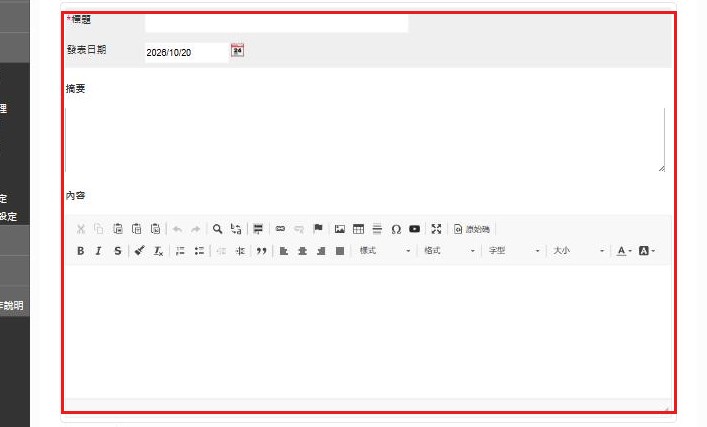Open the Find magnifier tool
Viewport: 707px width, 427px height.
217,229
